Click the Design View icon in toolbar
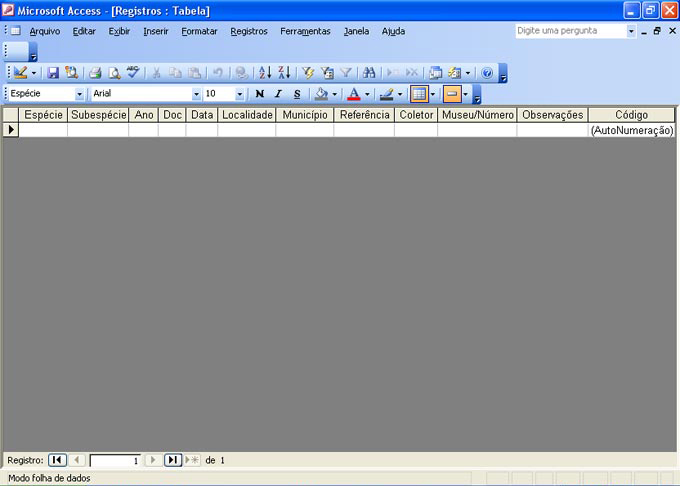This screenshot has width=680, height=486. pos(20,73)
